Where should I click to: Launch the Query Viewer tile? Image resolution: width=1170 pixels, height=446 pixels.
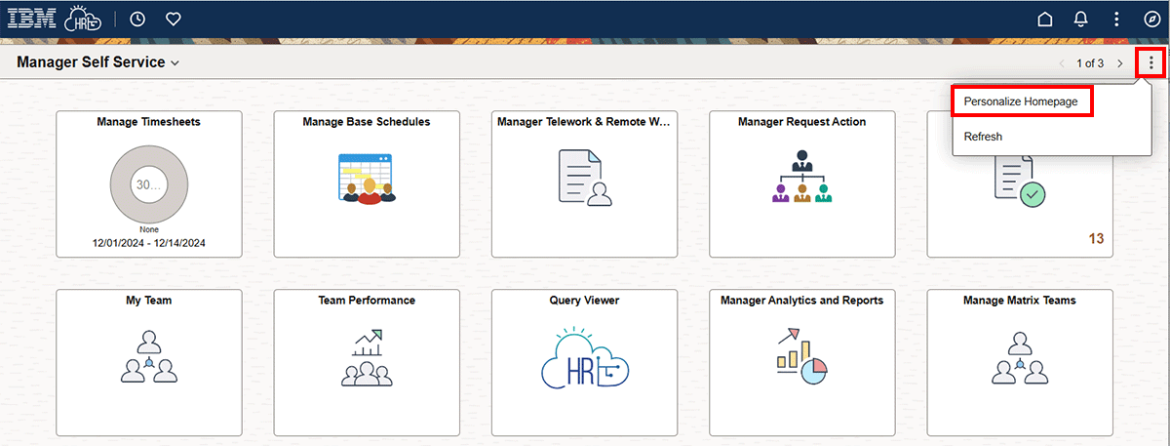pos(584,362)
